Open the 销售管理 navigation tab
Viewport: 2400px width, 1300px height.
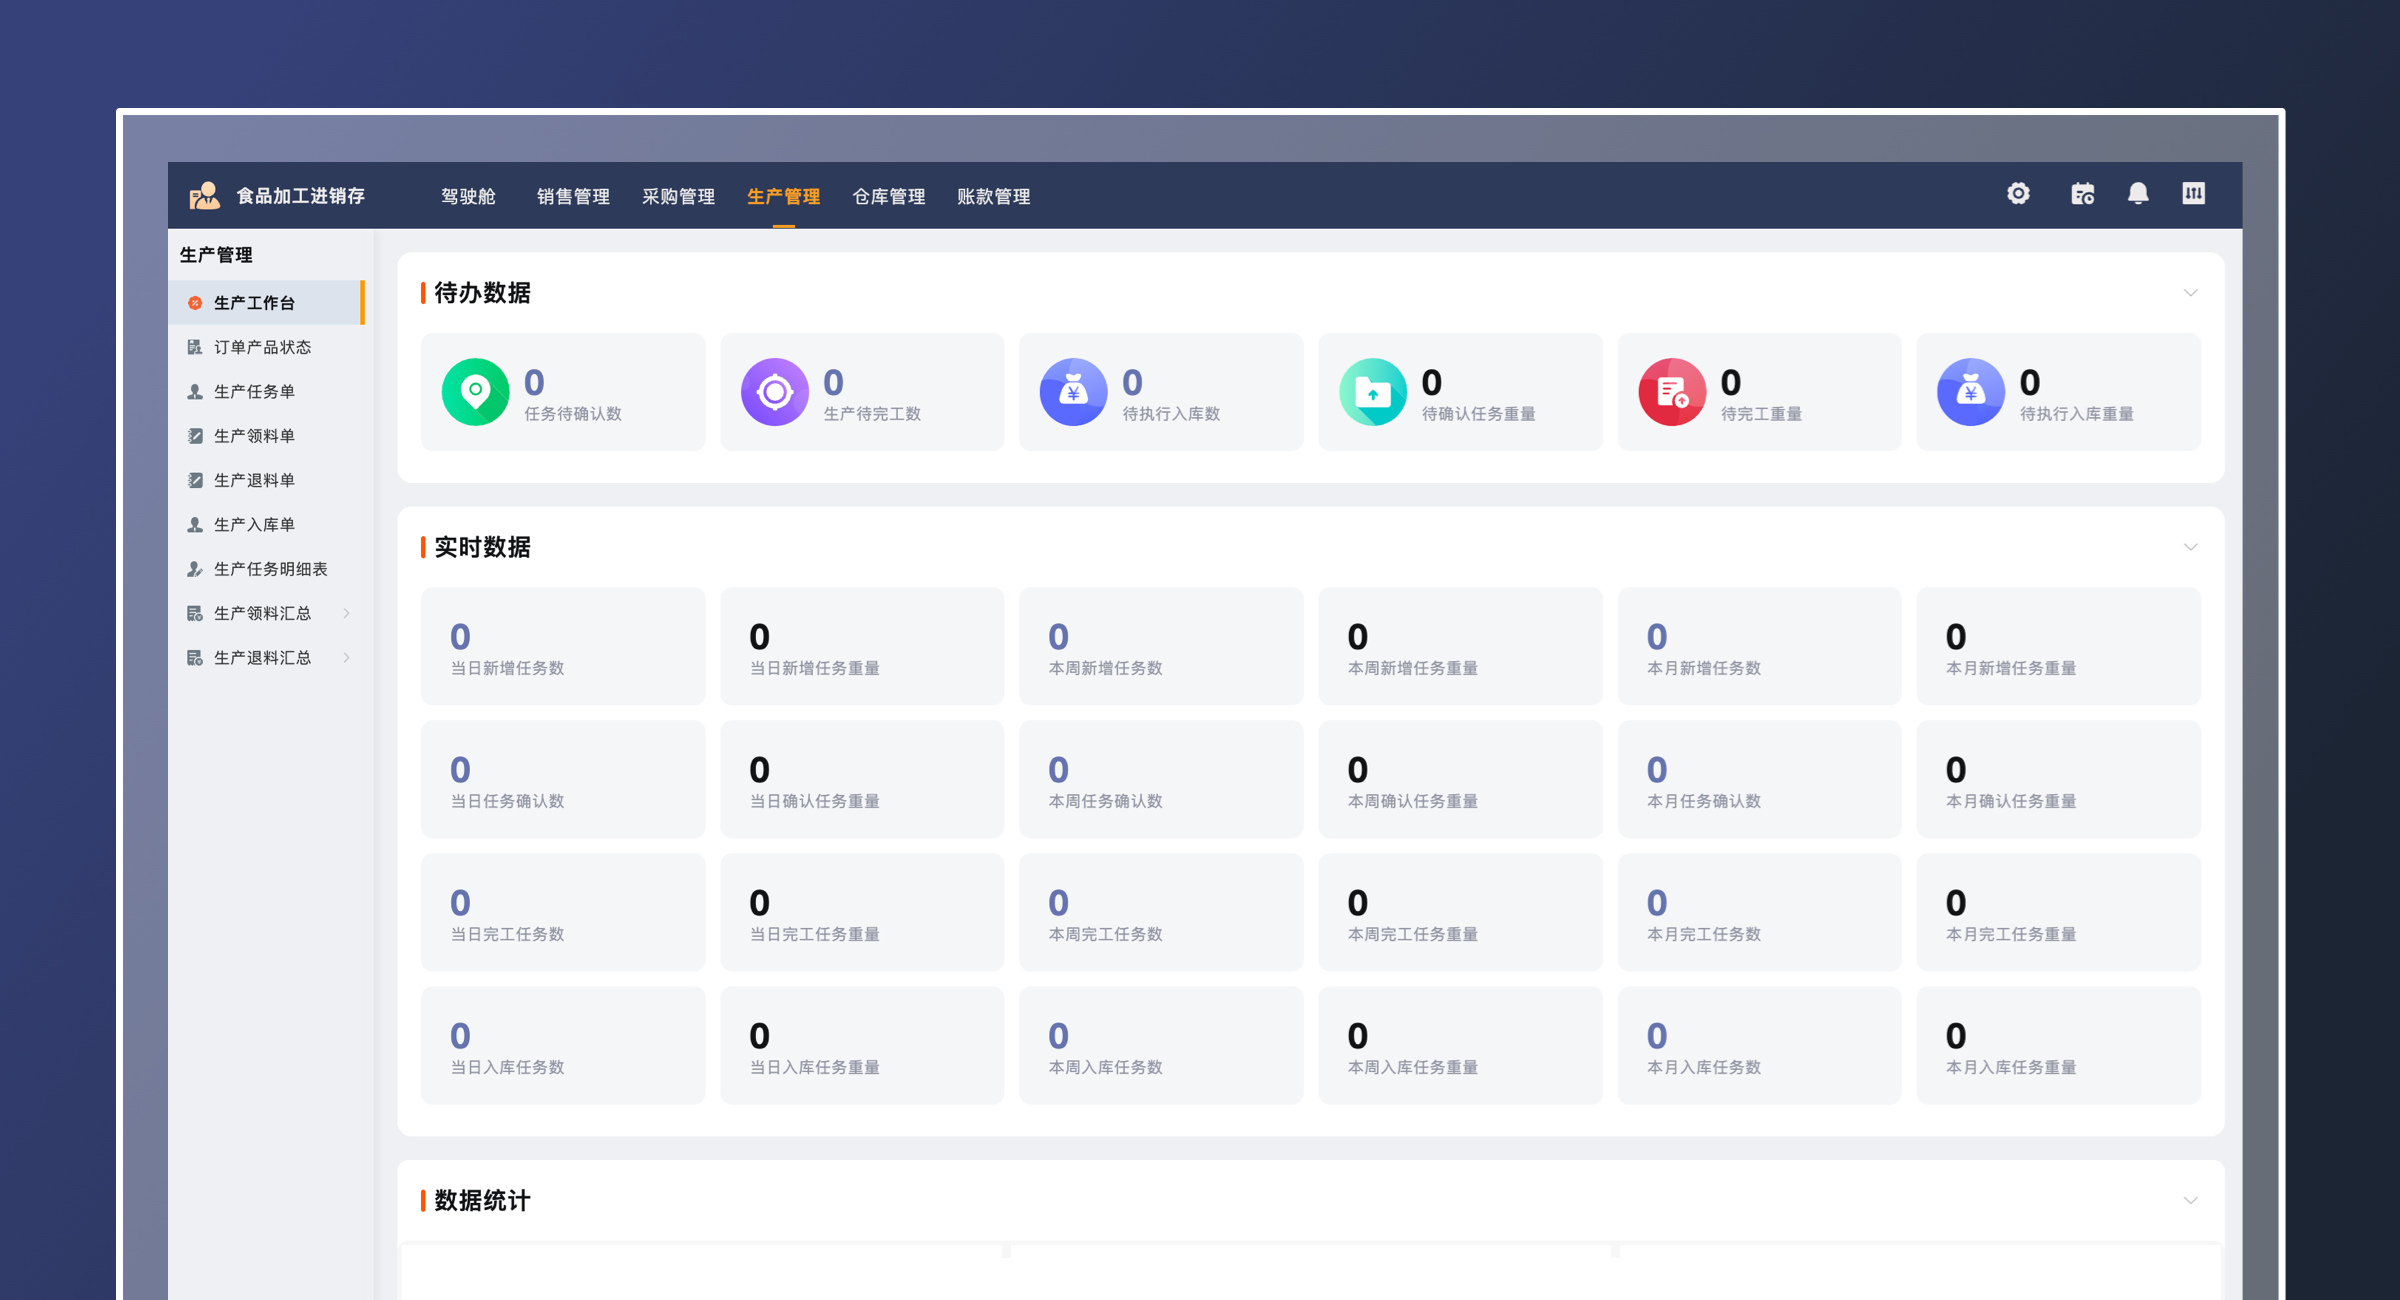tap(573, 197)
